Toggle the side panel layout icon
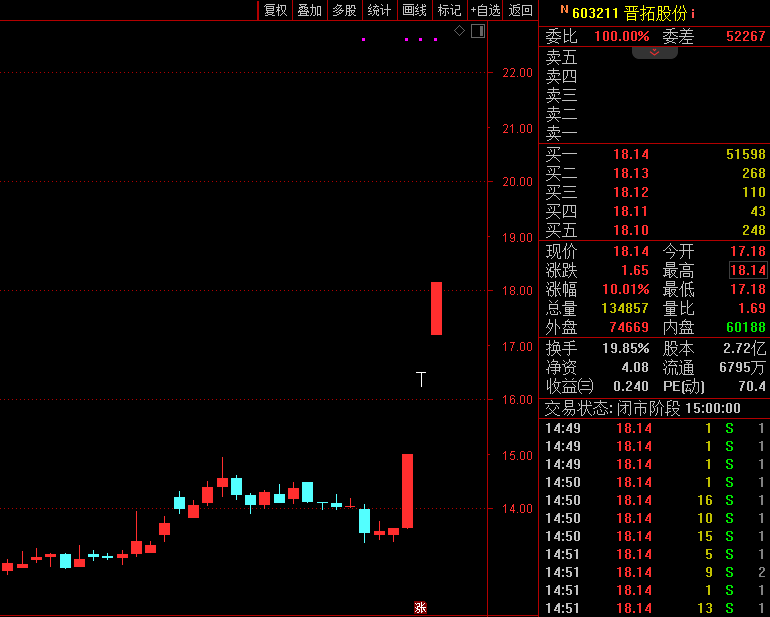This screenshot has height=617, width=770. pos(478,31)
